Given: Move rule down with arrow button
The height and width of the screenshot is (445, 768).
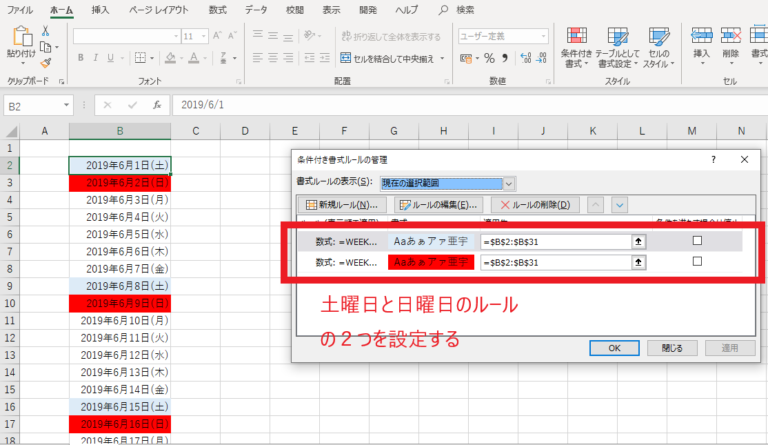Looking at the screenshot, I should click(620, 205).
